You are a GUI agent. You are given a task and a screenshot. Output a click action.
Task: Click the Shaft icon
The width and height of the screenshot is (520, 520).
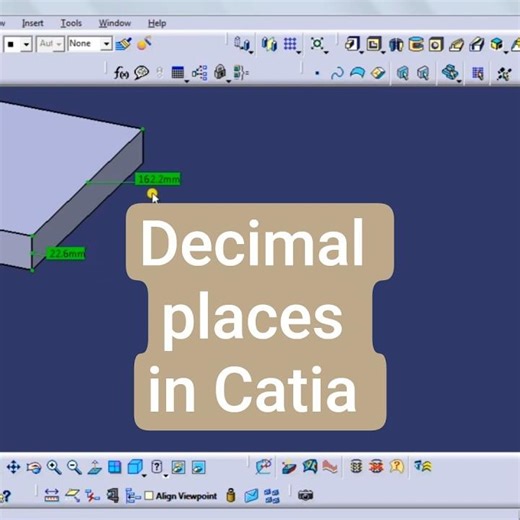(396, 44)
